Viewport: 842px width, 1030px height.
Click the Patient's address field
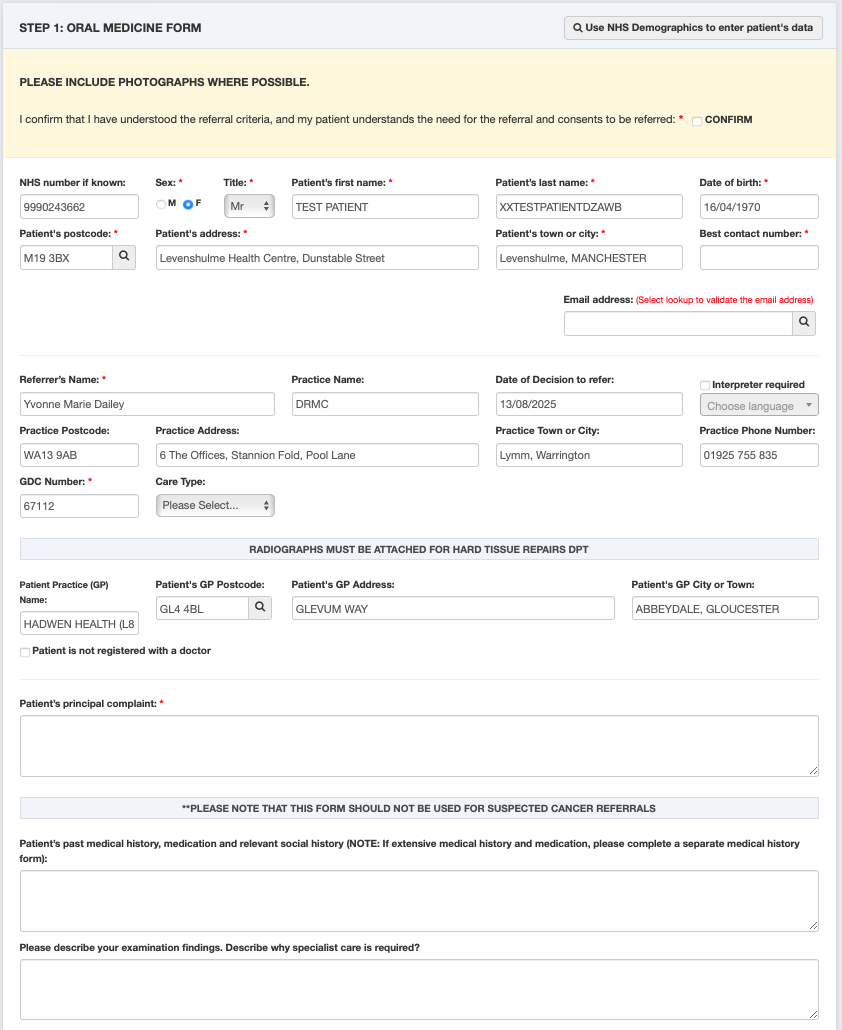point(317,258)
